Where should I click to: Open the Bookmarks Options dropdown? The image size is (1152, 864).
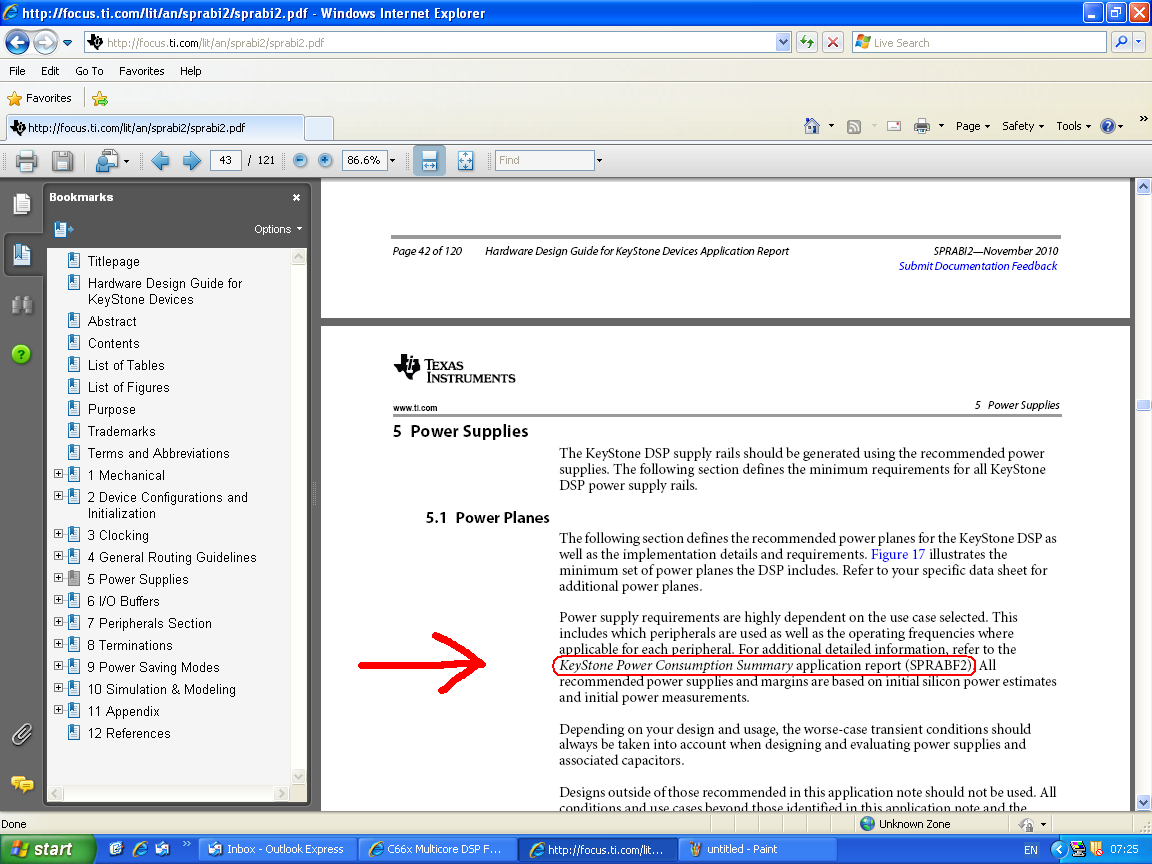coord(278,229)
